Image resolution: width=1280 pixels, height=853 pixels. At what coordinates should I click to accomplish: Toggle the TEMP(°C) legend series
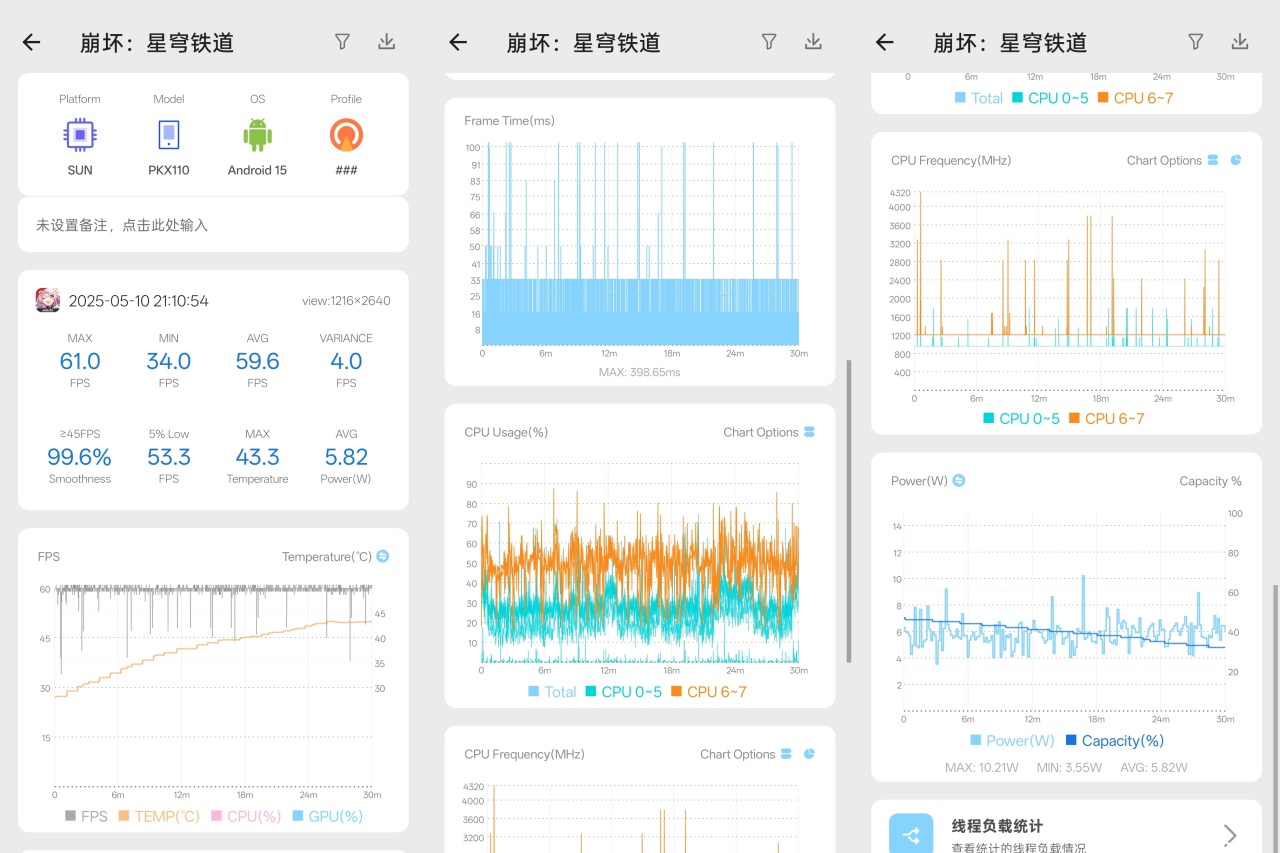pyautogui.click(x=160, y=816)
